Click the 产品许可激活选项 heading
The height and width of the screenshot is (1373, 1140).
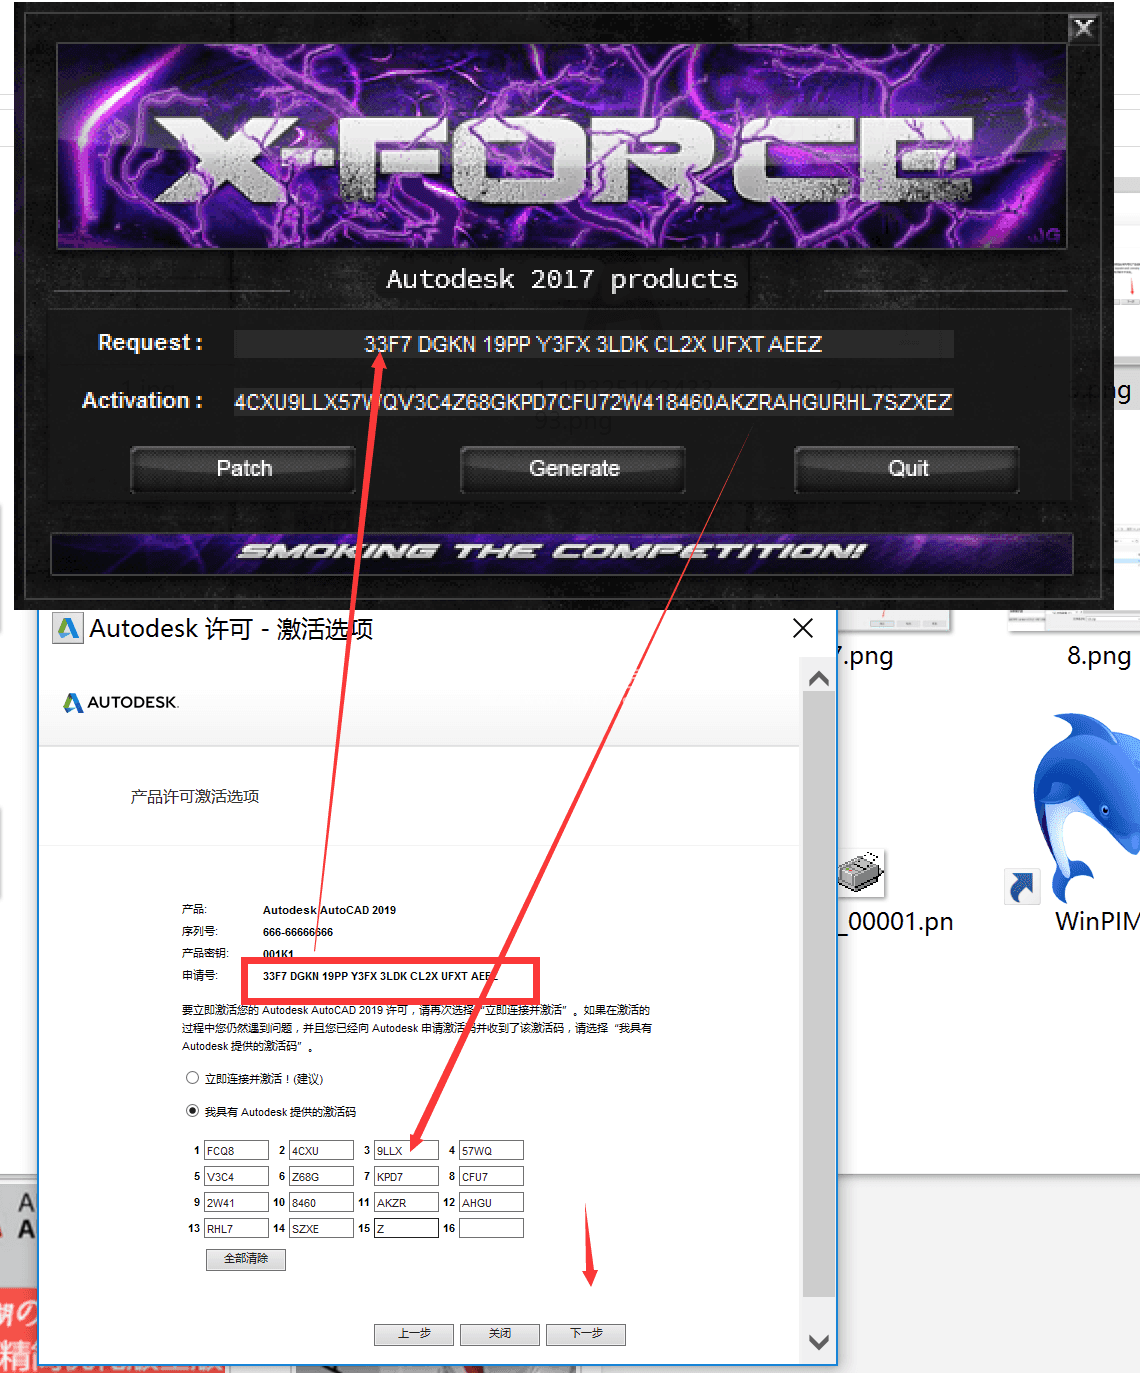tap(195, 797)
